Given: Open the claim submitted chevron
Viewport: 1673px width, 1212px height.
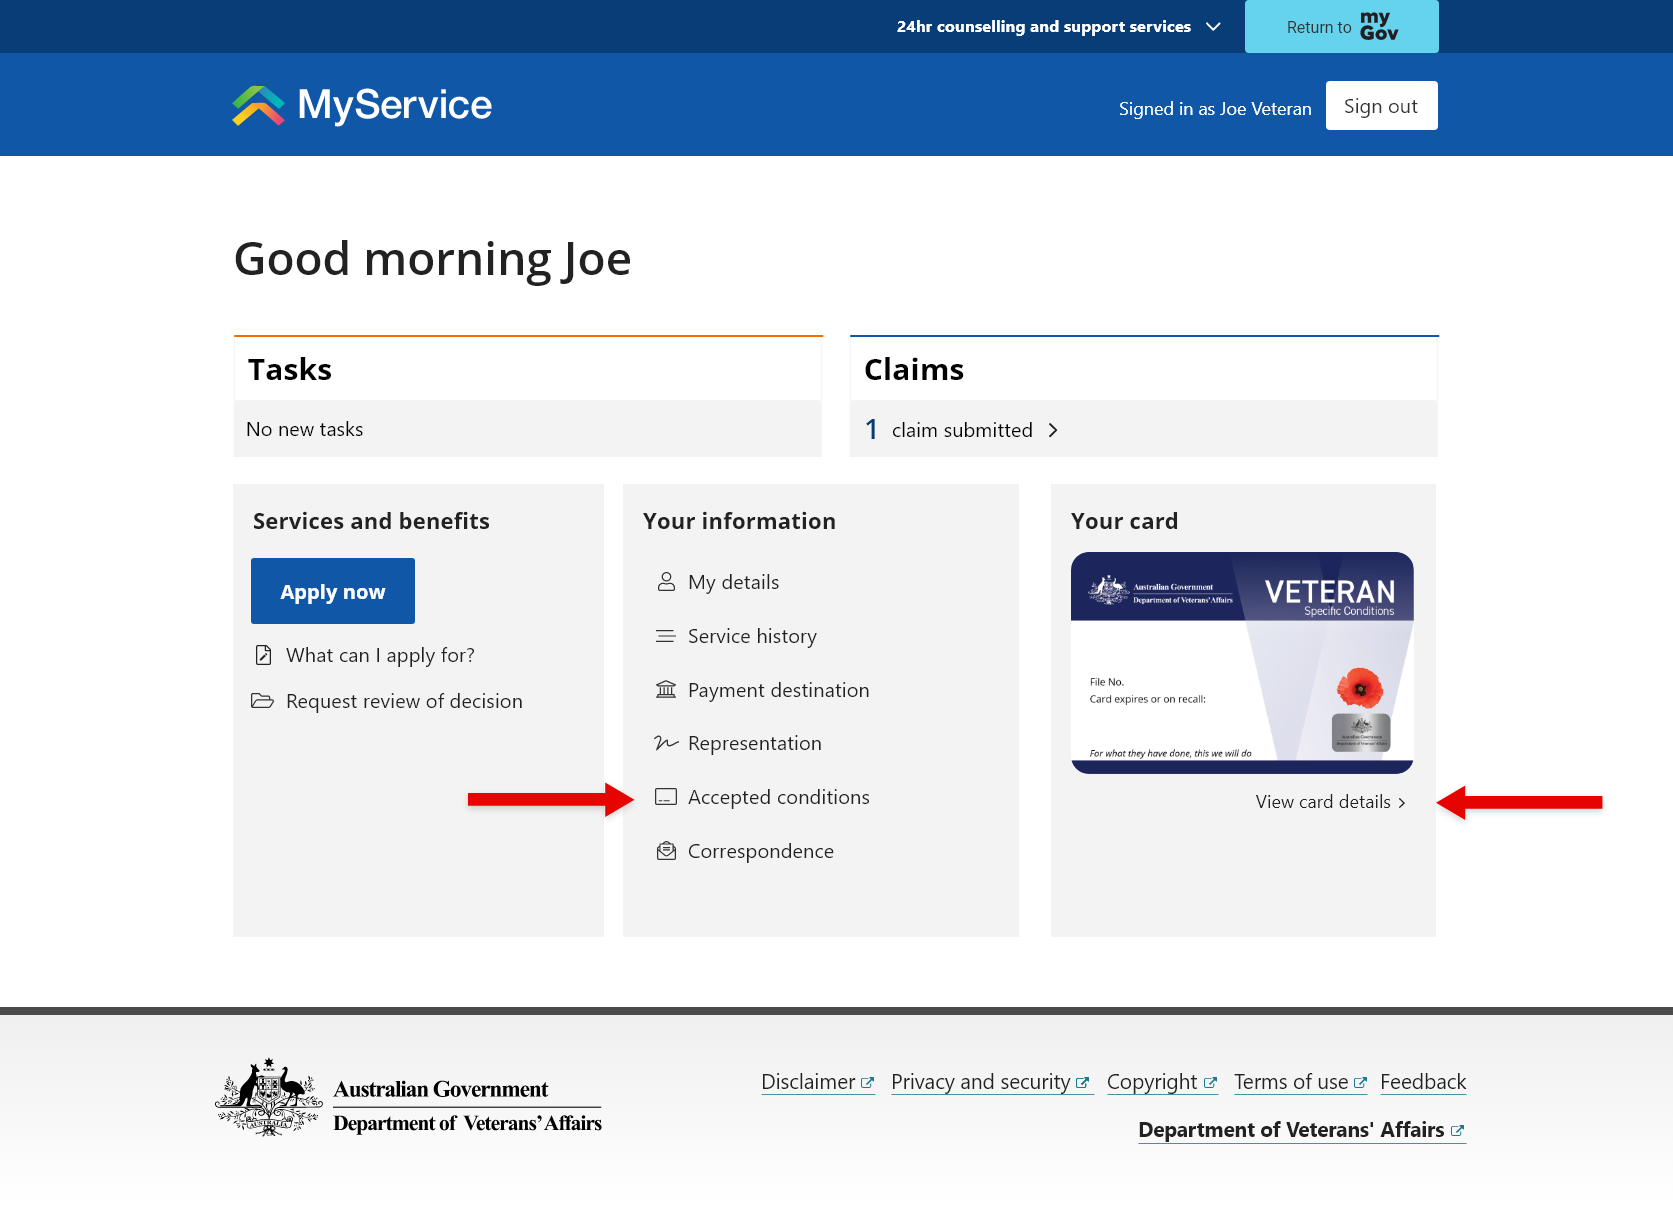Looking at the screenshot, I should tap(1053, 430).
